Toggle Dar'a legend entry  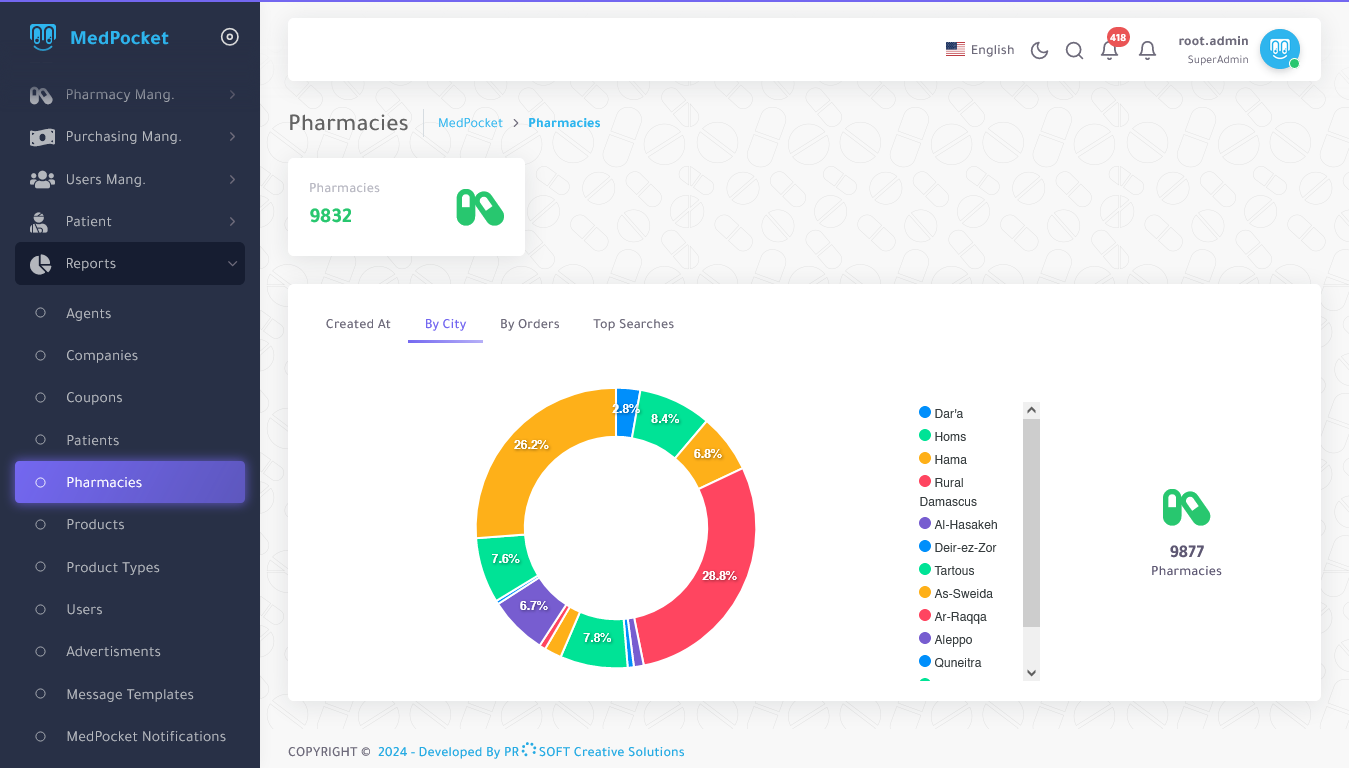point(948,413)
